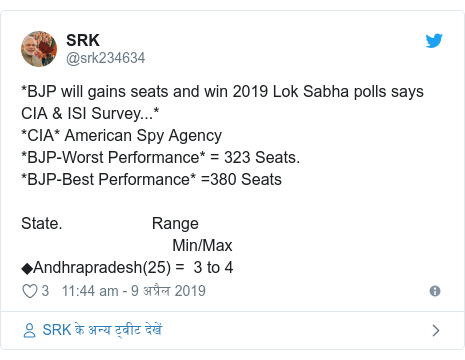Click the like count number 3
The width and height of the screenshot is (465, 360).
click(45, 291)
